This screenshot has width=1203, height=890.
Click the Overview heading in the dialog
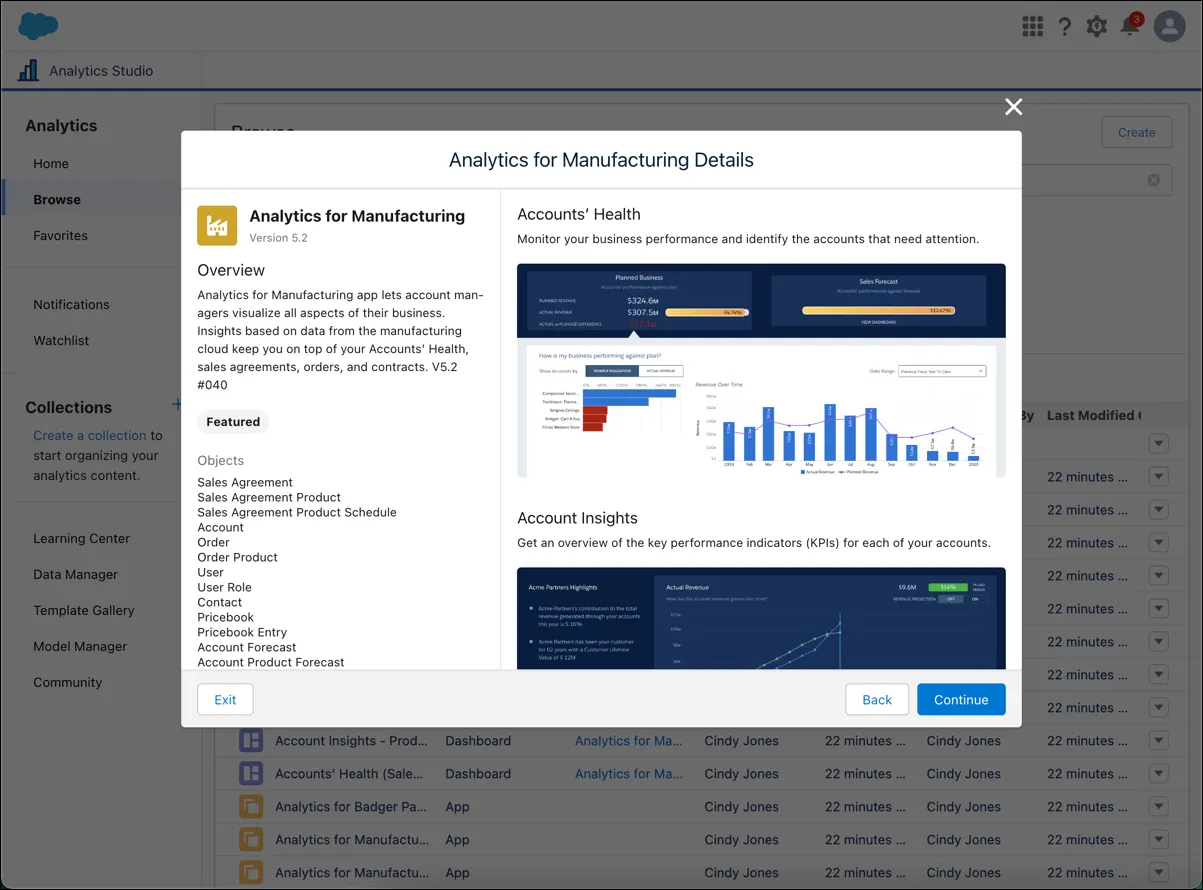click(x=231, y=270)
